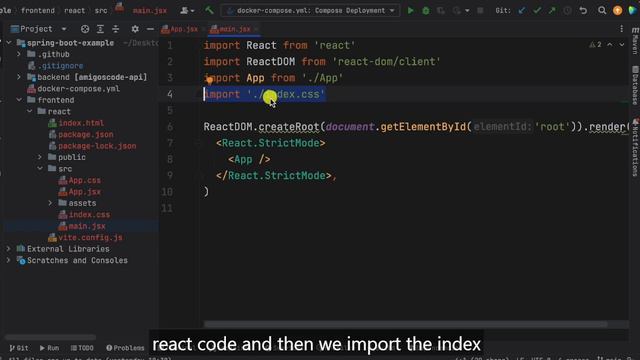Open the Database side panel

(635, 86)
